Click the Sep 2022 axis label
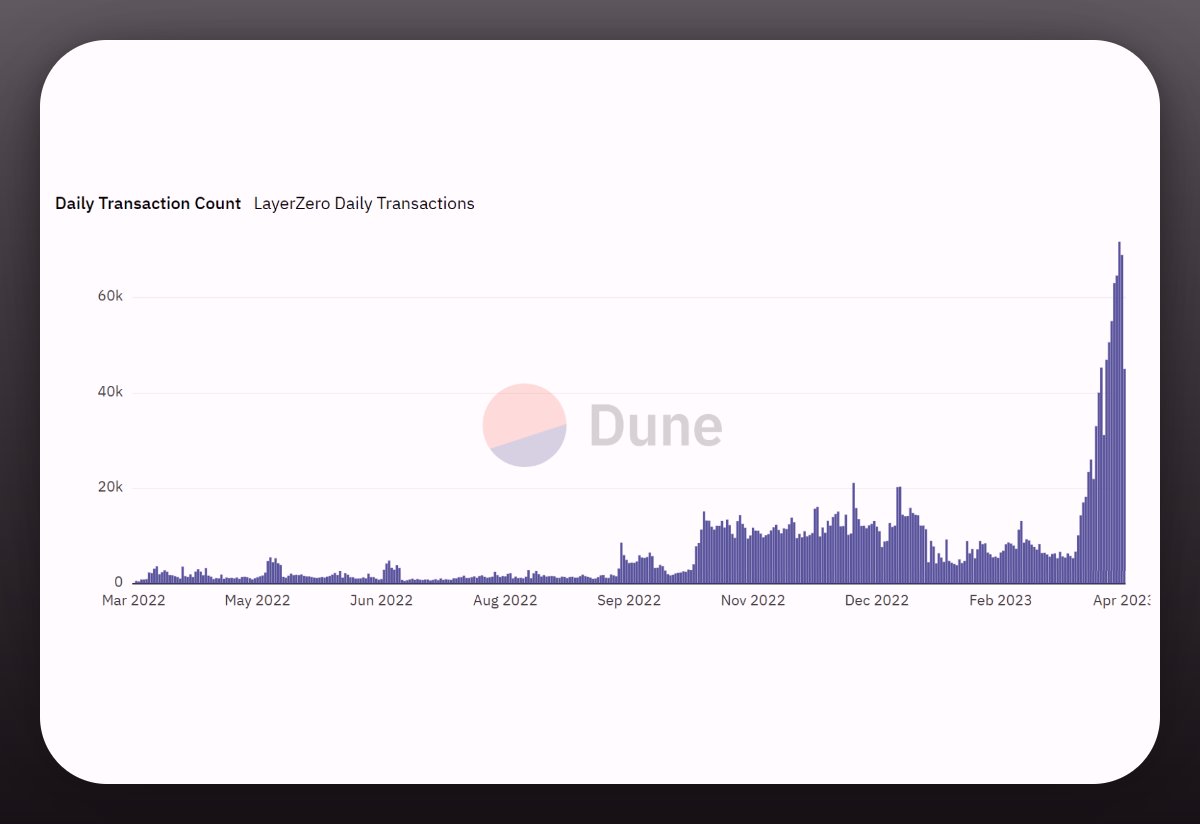1200x824 pixels. pos(629,600)
